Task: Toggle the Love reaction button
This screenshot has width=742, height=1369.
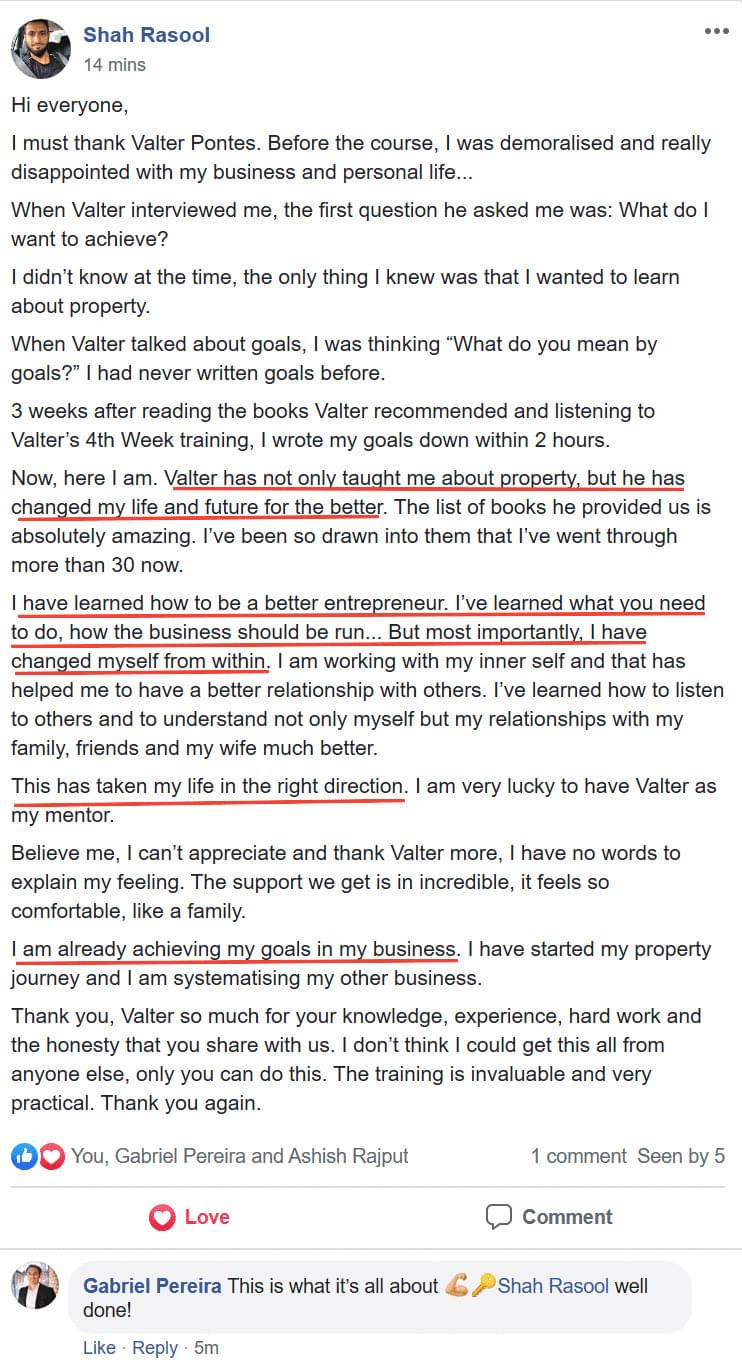Action: click(x=189, y=1217)
